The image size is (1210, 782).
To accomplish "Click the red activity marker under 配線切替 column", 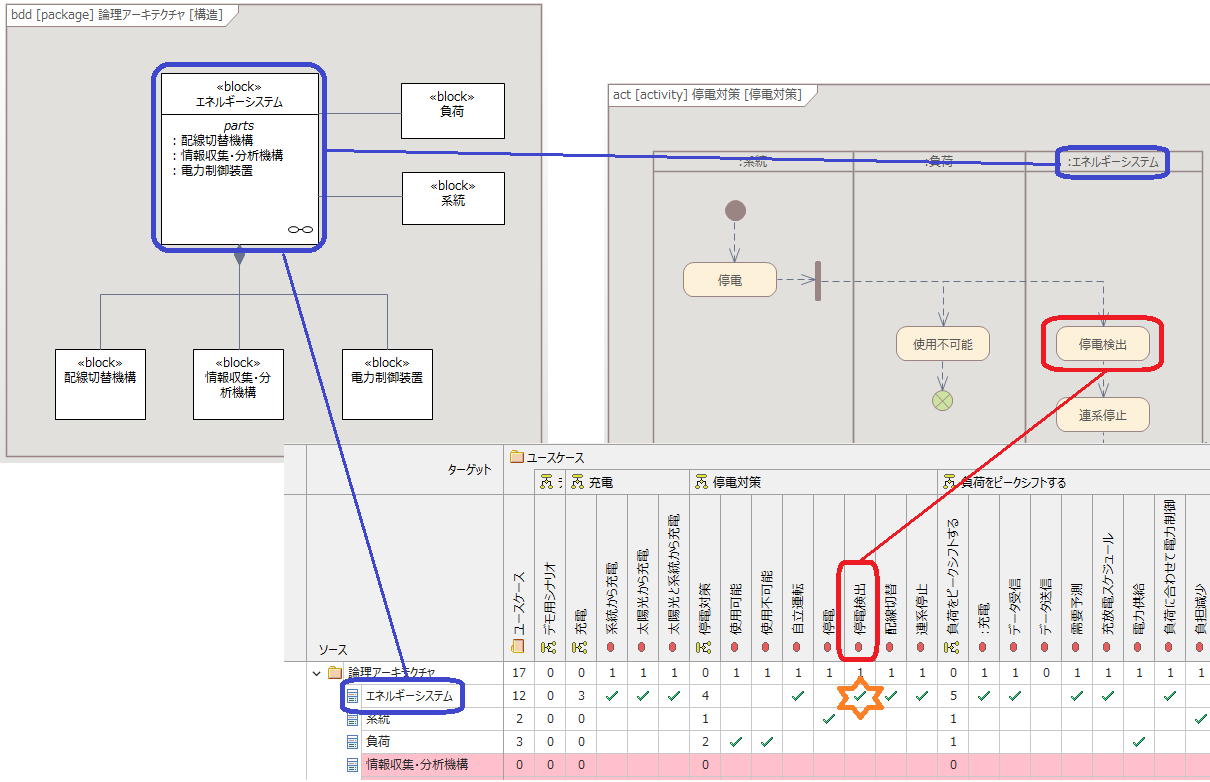I will pyautogui.click(x=890, y=649).
